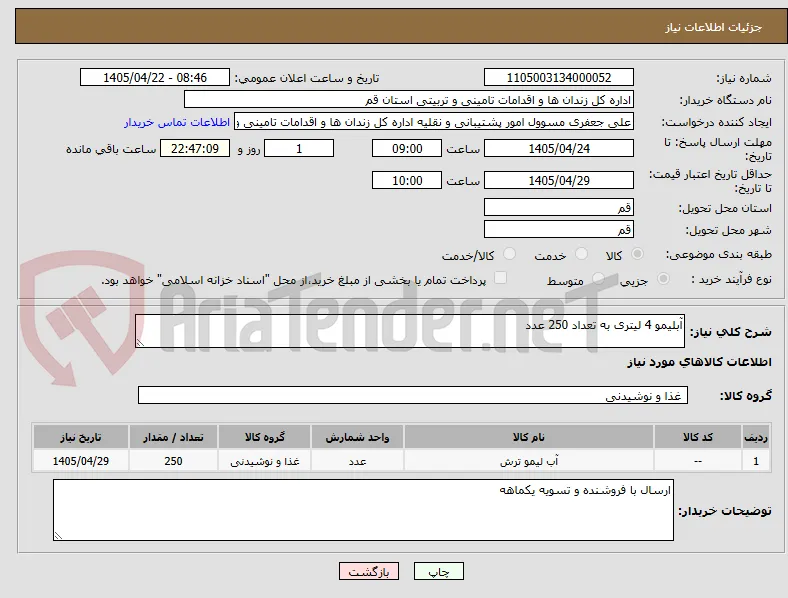Open the اطلاعات تماس خریدار link

click(177, 122)
